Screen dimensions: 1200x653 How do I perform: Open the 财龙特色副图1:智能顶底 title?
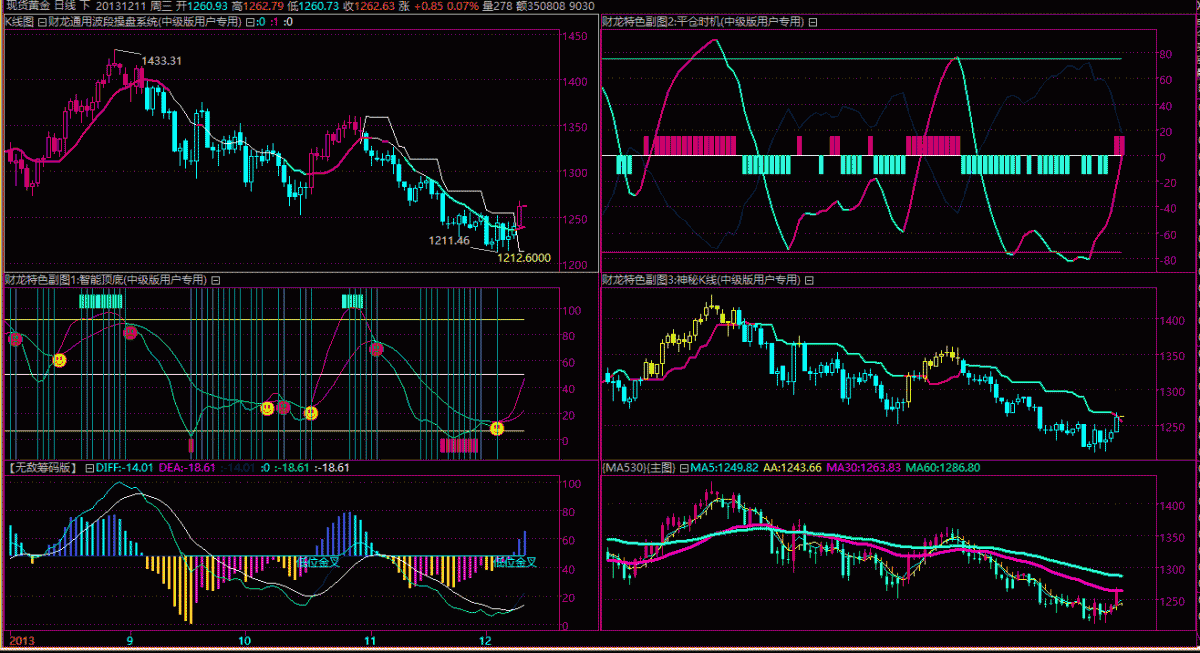(x=106, y=280)
